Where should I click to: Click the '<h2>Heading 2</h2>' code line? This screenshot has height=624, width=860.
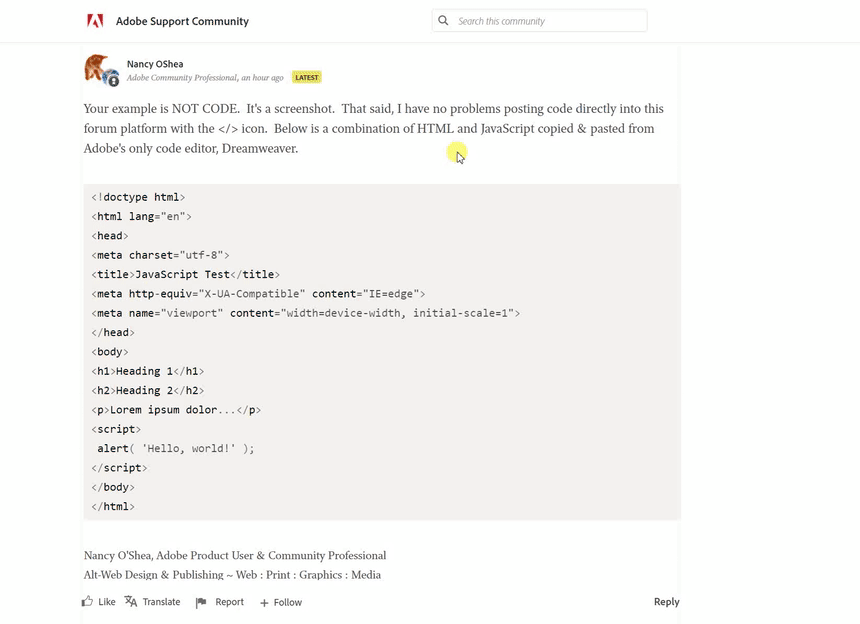coord(148,390)
